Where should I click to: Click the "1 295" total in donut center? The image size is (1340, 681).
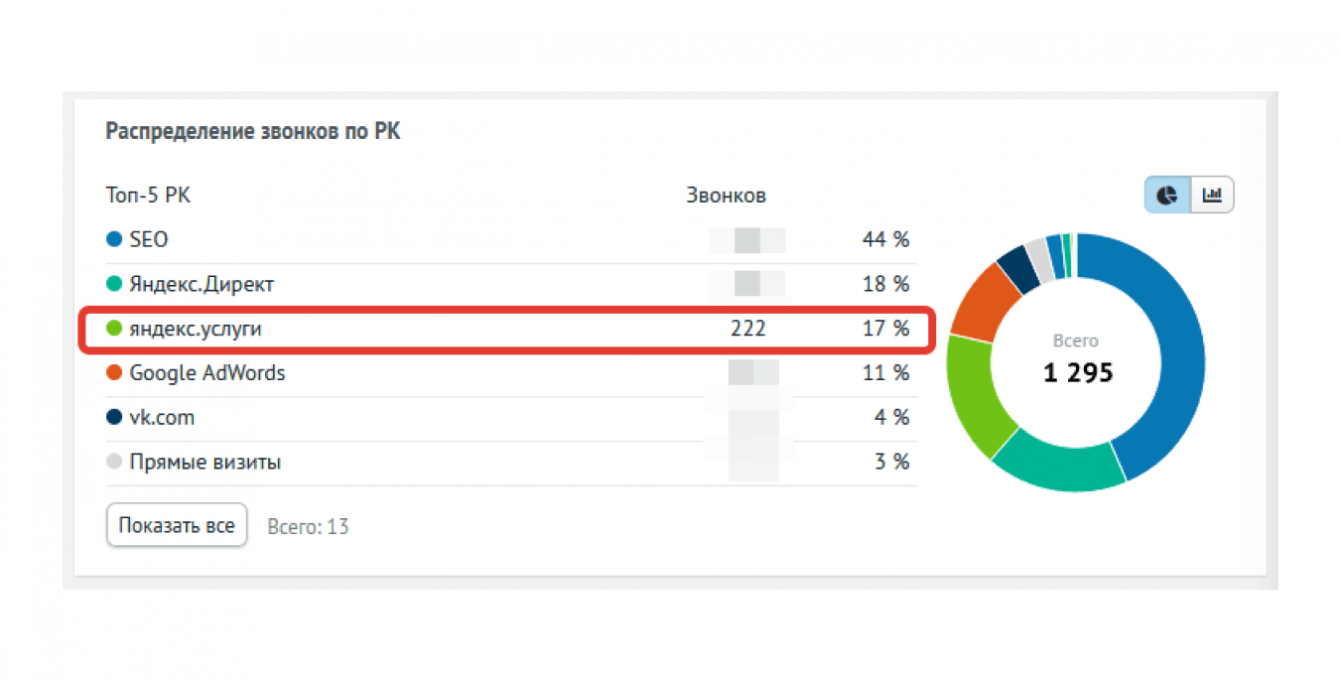click(1077, 373)
